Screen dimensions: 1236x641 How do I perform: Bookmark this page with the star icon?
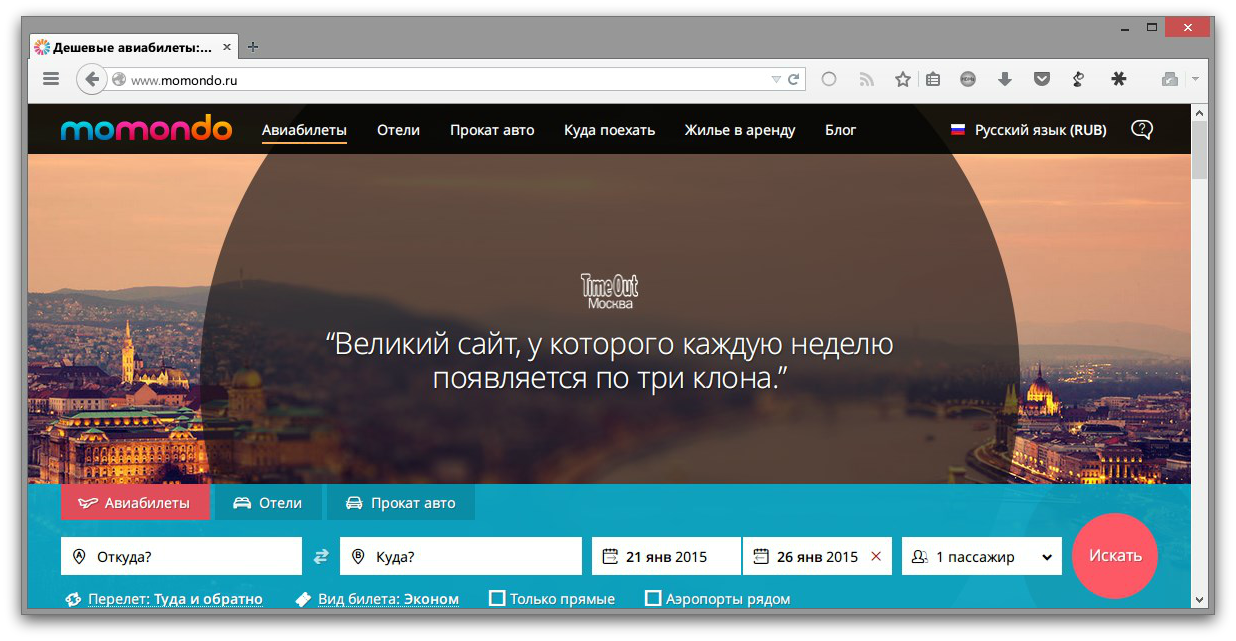coord(903,79)
